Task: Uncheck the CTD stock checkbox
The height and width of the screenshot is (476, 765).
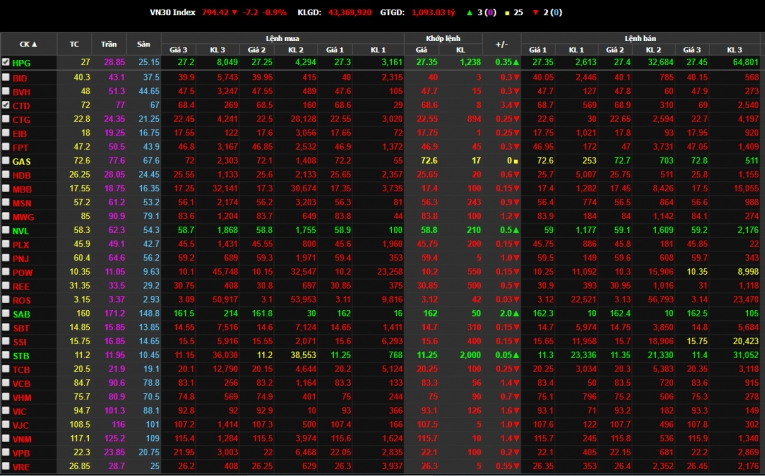Action: click(5, 105)
